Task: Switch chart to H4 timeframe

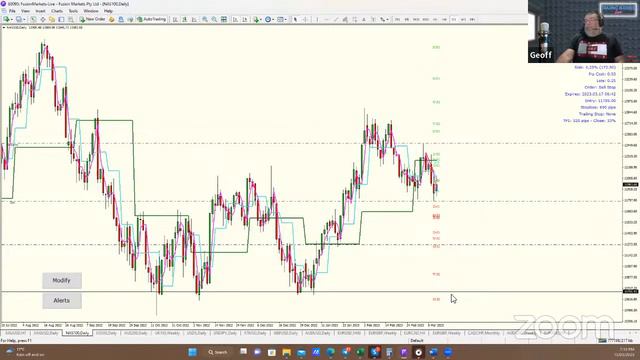Action: 444,19
